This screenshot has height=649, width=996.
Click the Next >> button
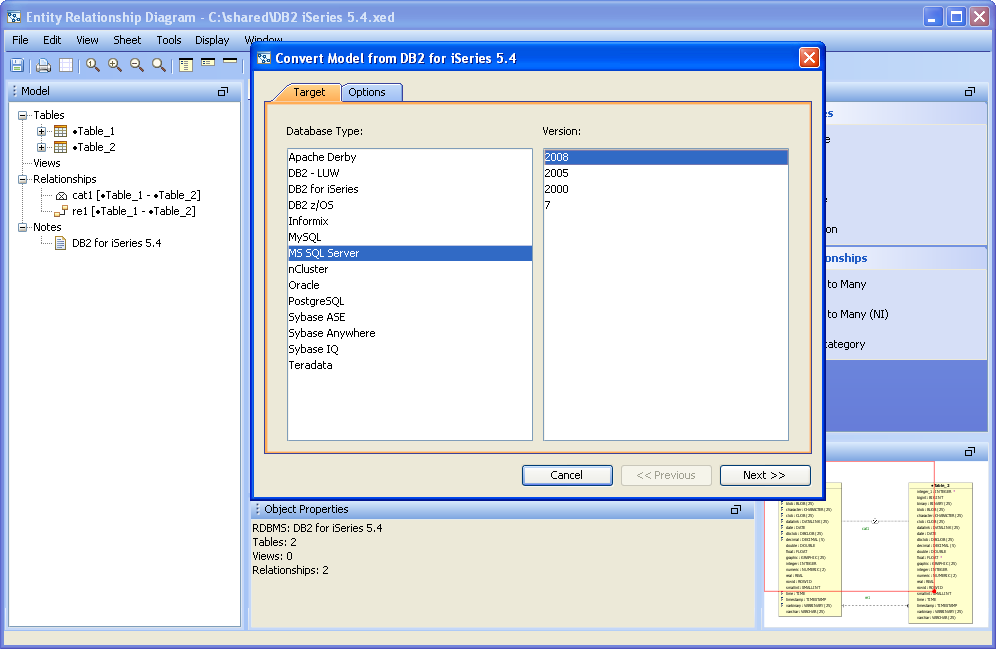764,475
